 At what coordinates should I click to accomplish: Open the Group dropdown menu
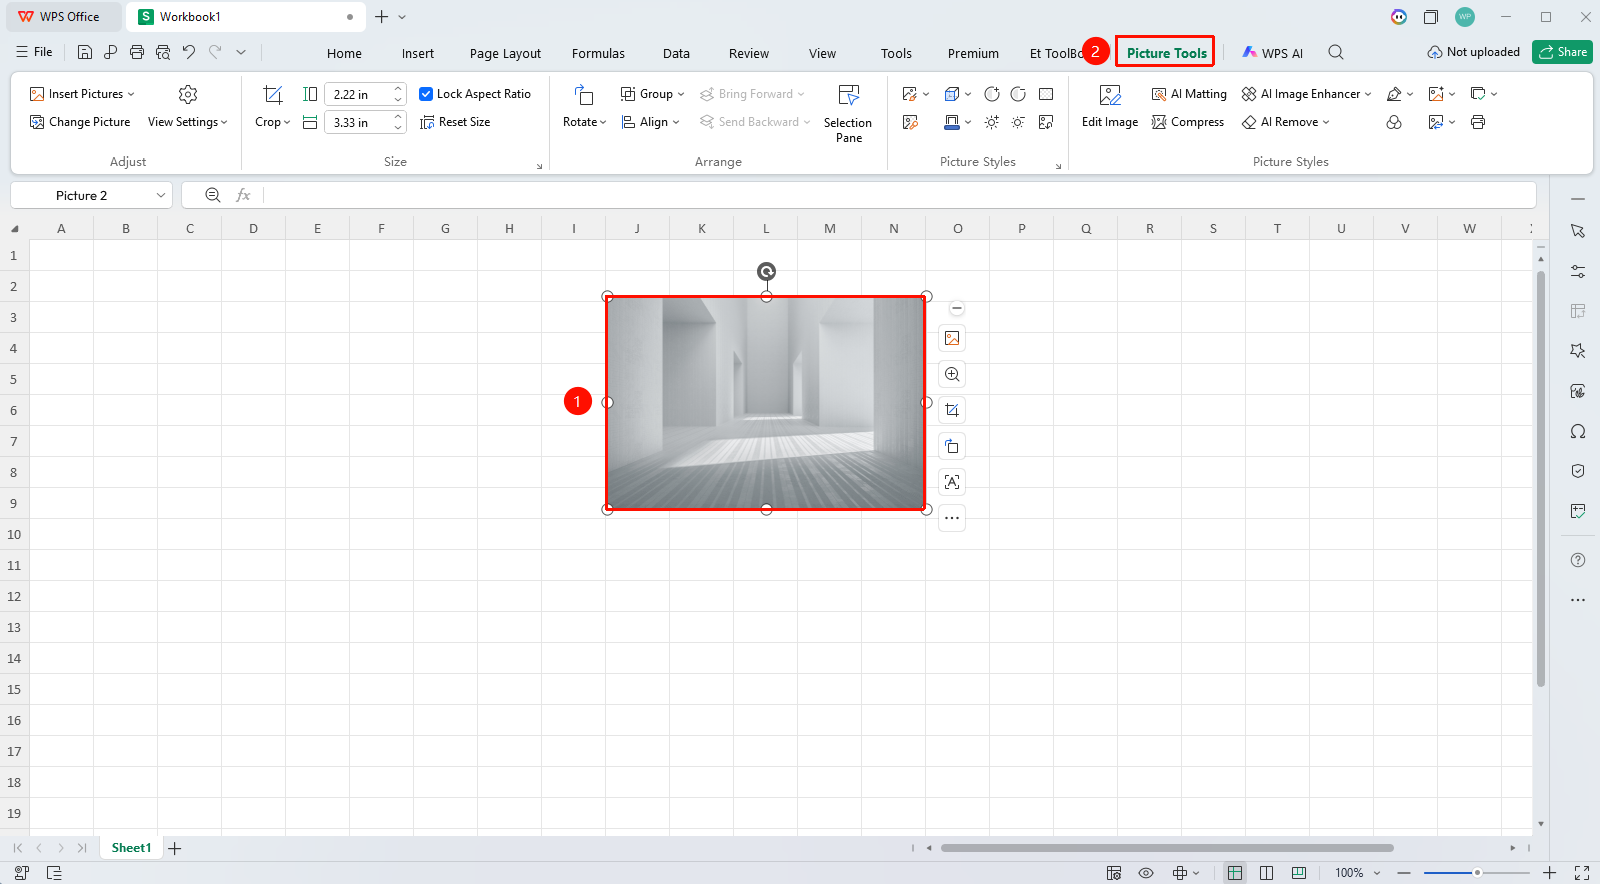(x=653, y=94)
